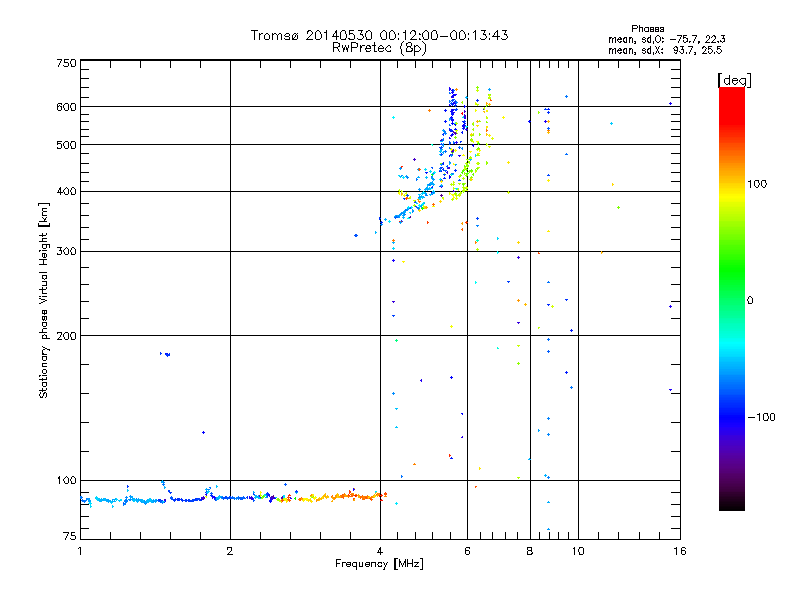Select the "RwPretec (8p)" subtitle

click(379, 48)
